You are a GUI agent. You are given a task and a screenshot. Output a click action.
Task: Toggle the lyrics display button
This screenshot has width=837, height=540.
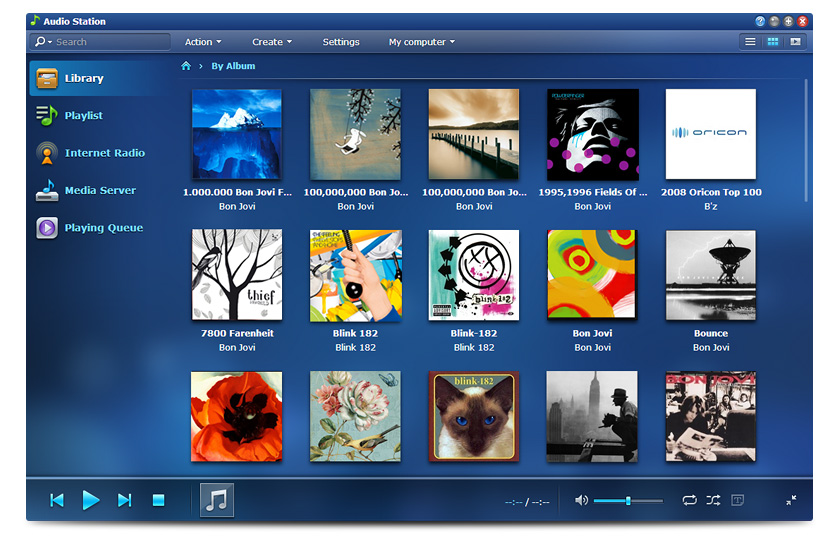pyautogui.click(x=737, y=501)
